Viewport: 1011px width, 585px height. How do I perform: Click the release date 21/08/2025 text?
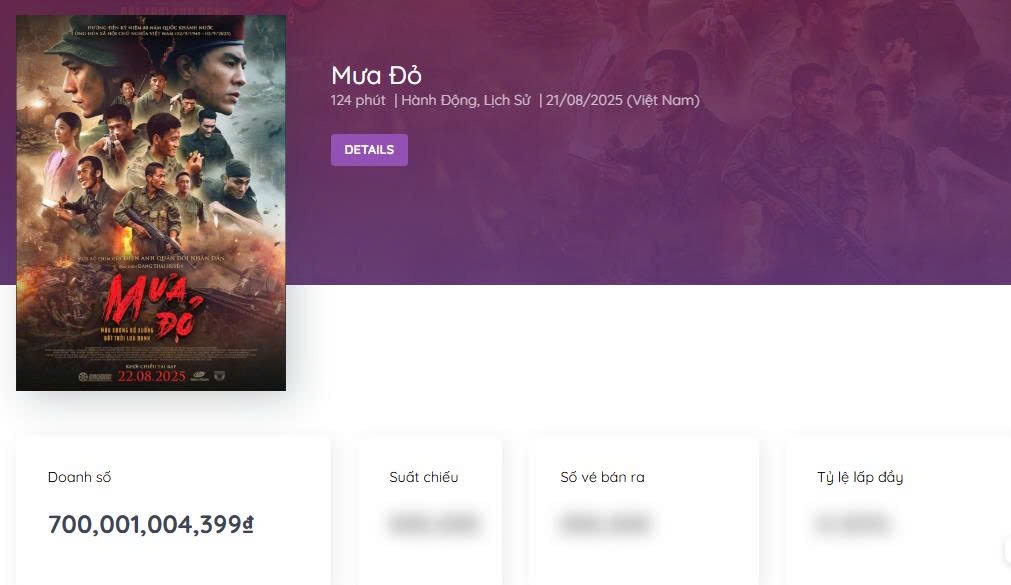pyautogui.click(x=586, y=100)
